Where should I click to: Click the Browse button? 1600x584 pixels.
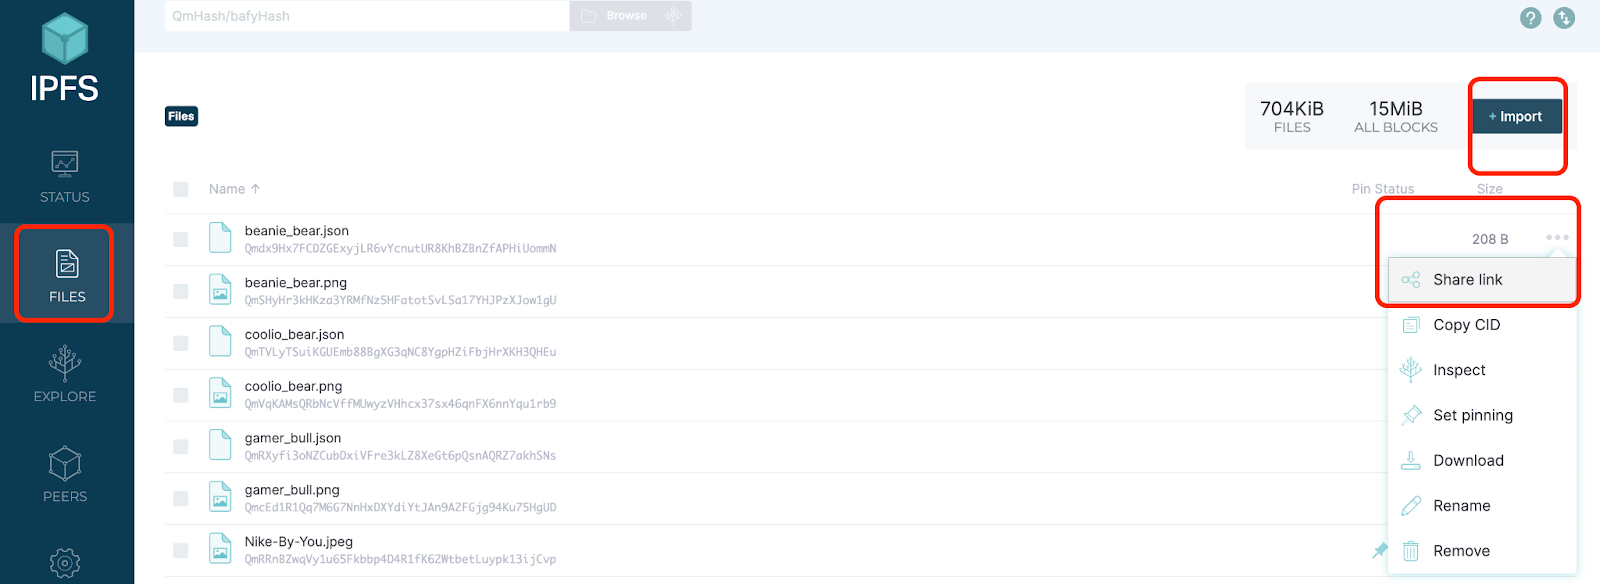pos(631,16)
